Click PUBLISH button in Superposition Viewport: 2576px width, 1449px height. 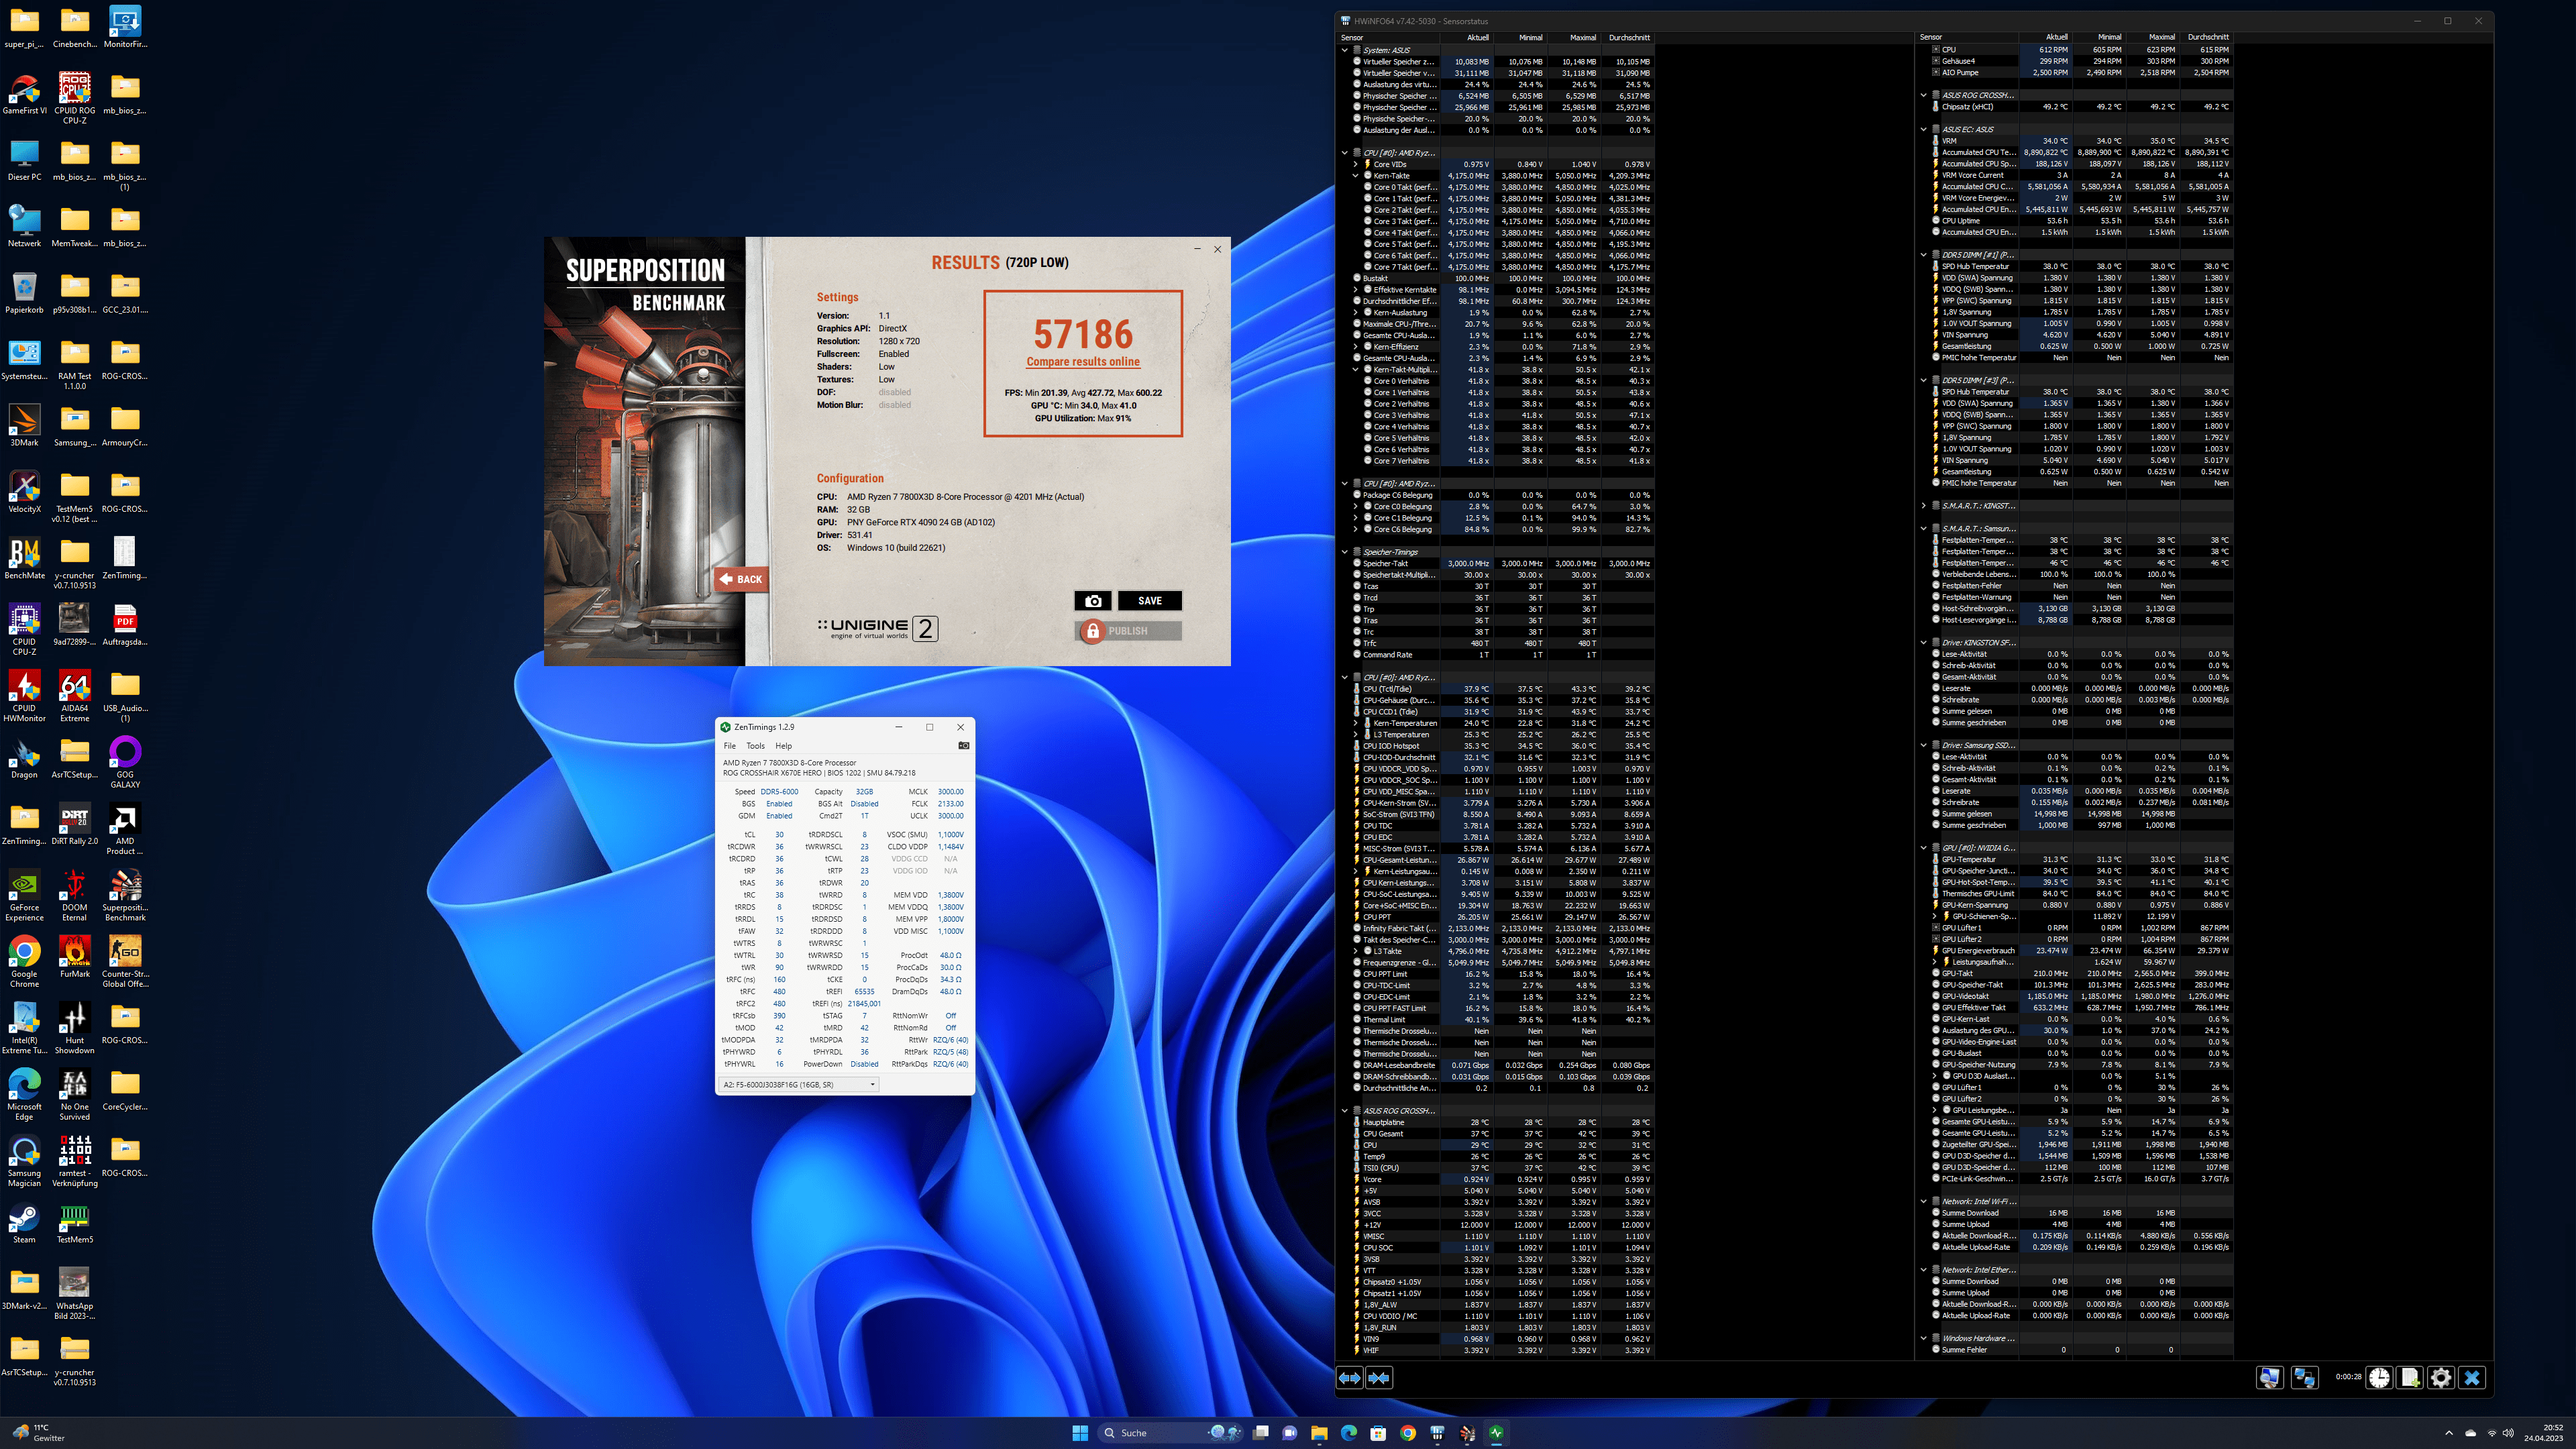point(1128,631)
